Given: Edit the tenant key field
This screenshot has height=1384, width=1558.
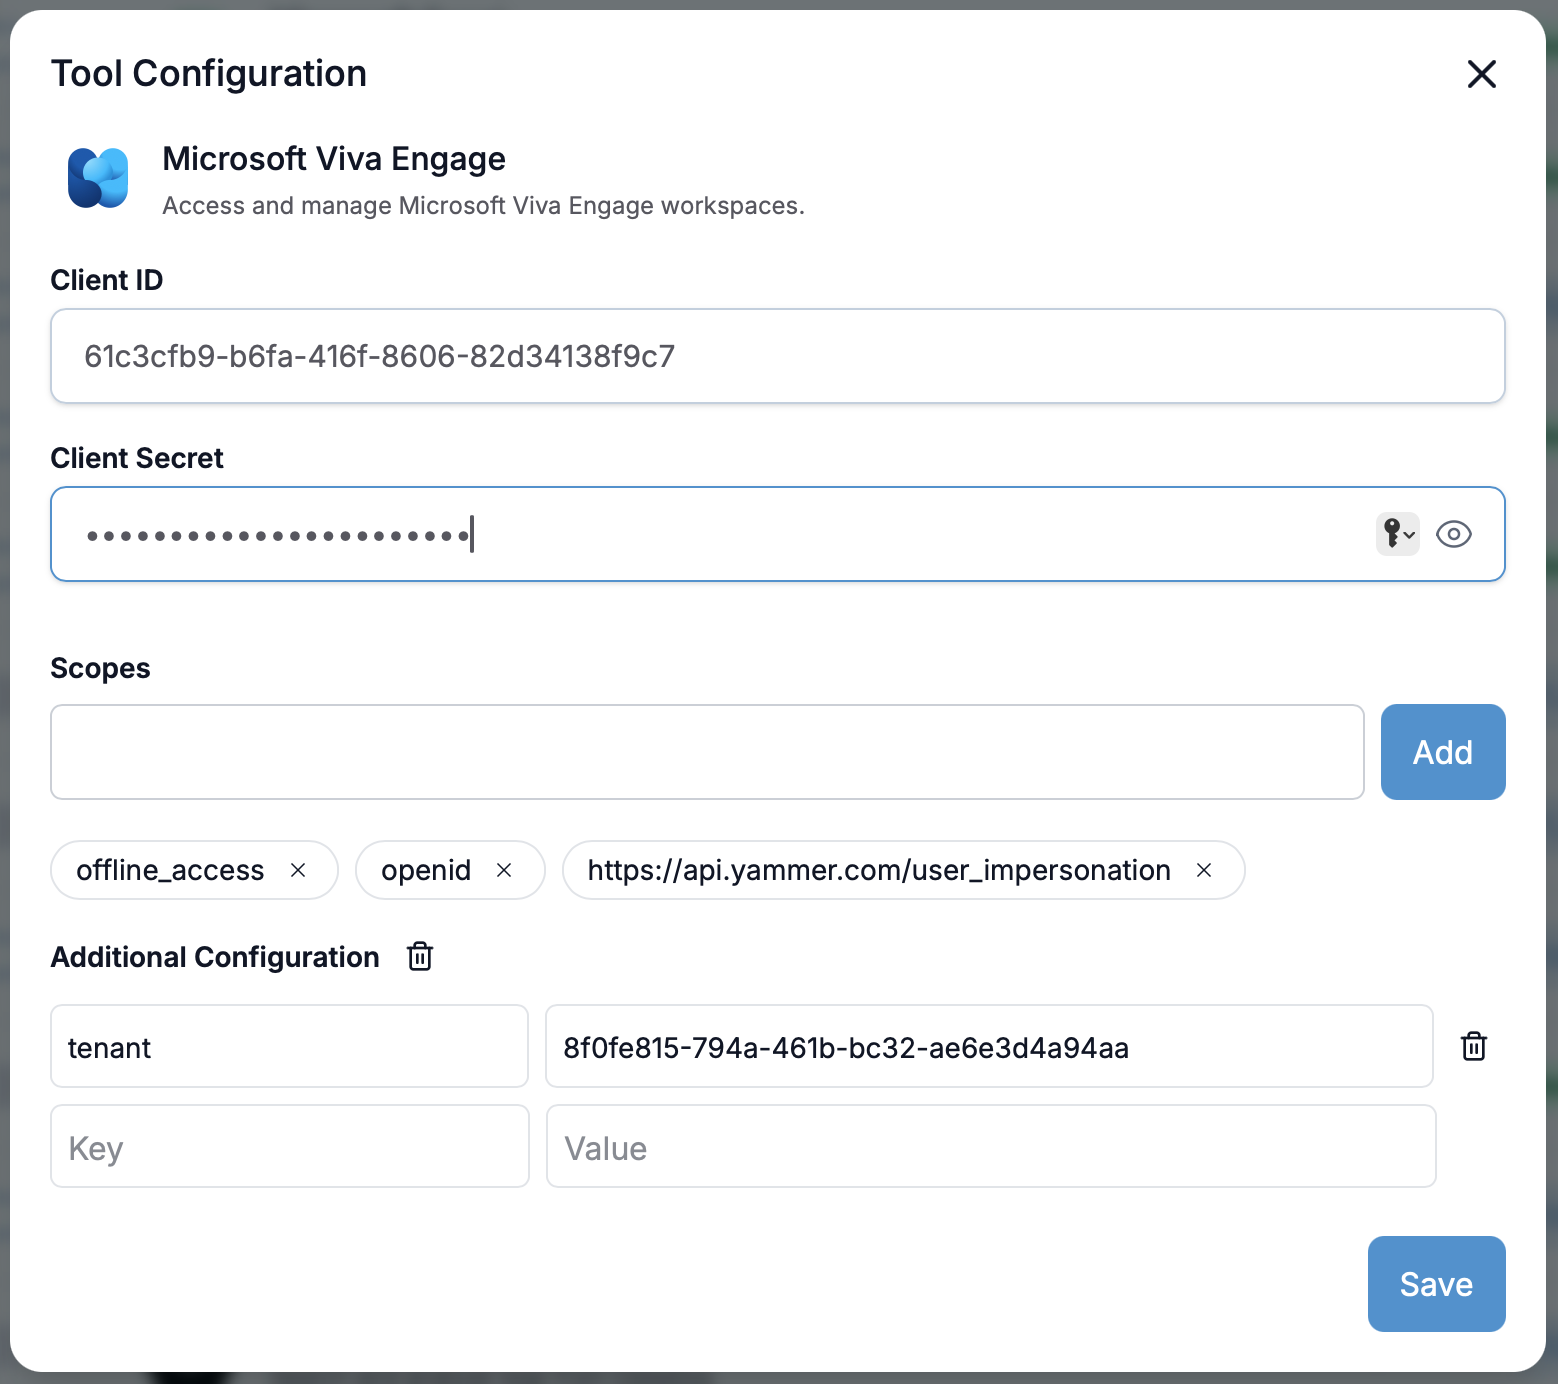Looking at the screenshot, I should 289,1047.
